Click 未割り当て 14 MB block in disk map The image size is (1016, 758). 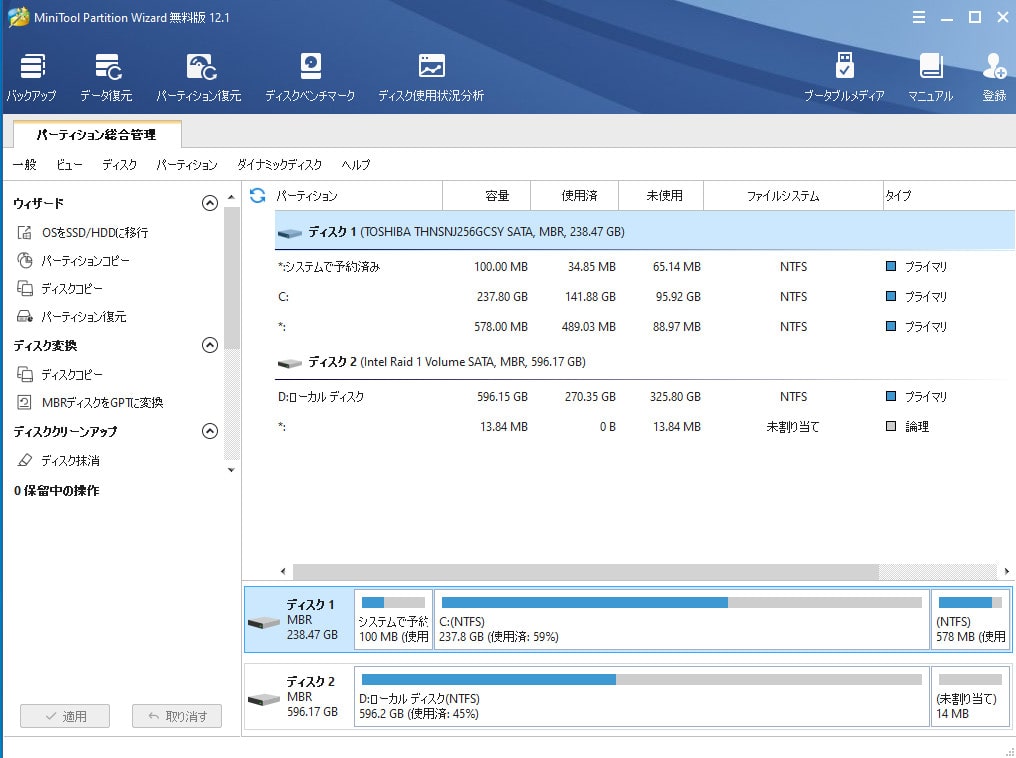tap(970, 697)
